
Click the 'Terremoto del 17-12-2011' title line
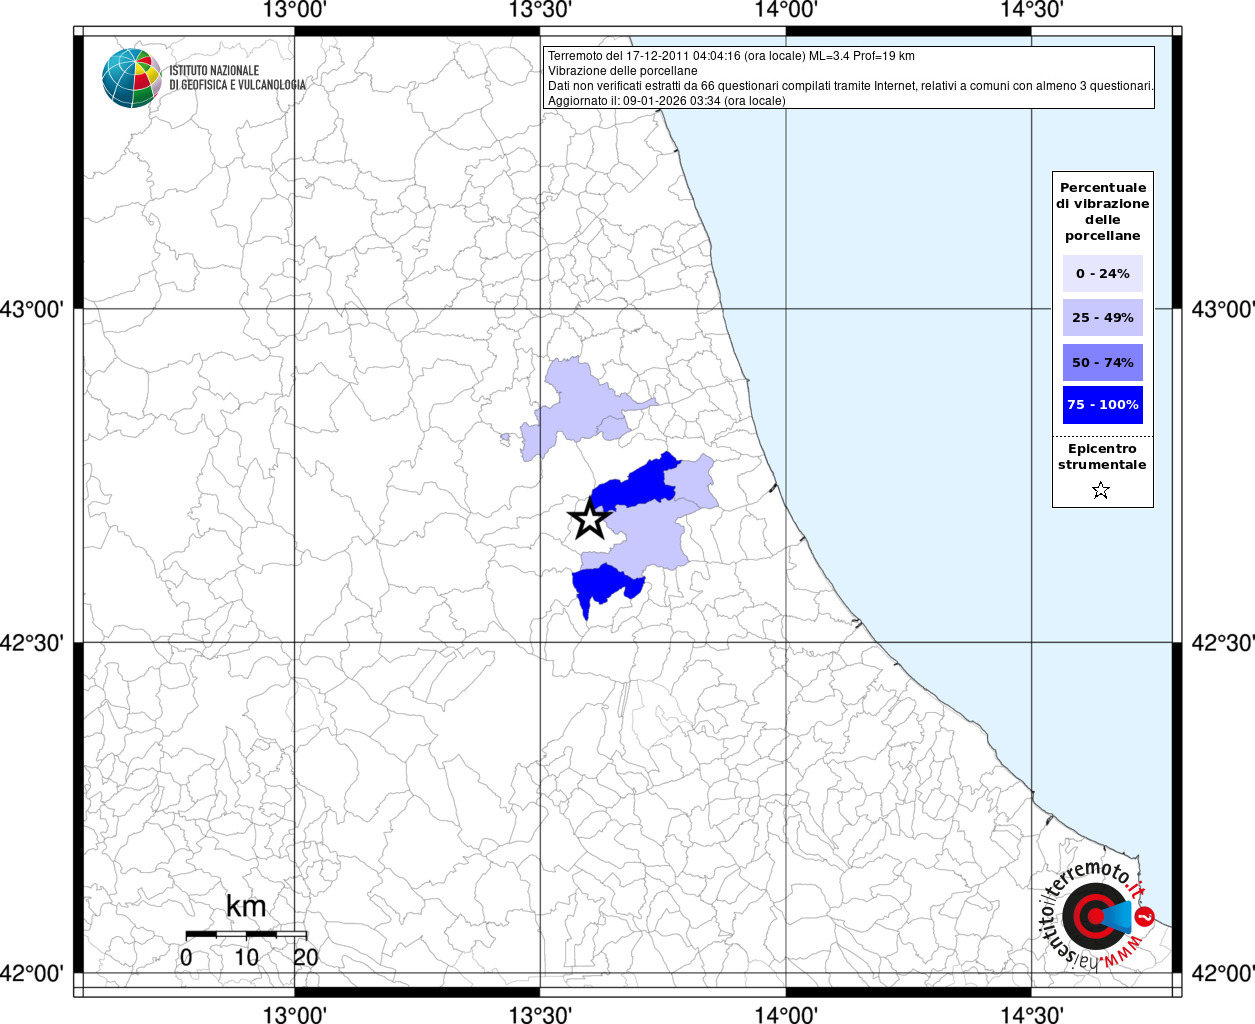(731, 56)
